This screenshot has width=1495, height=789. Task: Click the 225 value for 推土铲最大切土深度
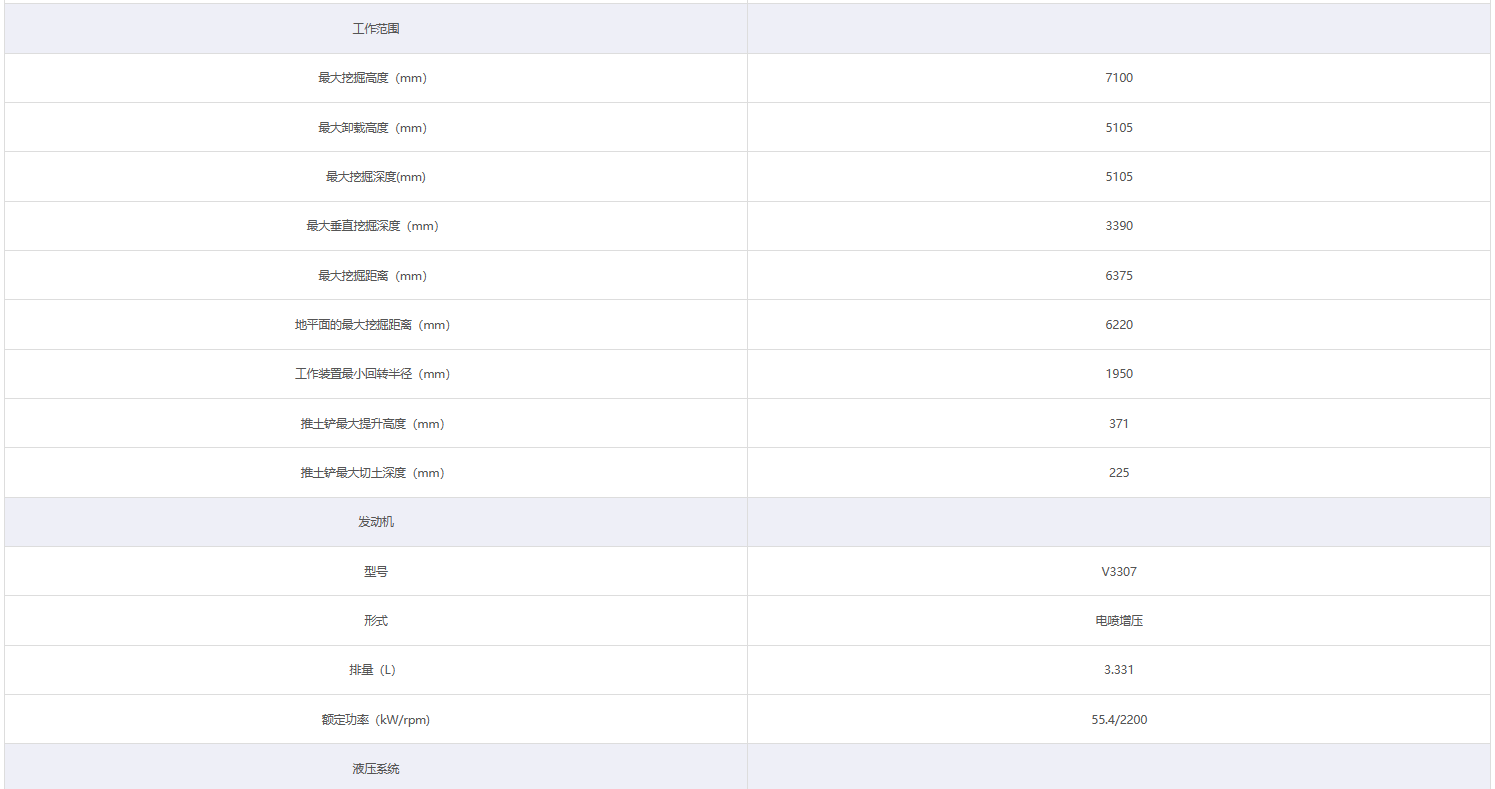[x=1119, y=473]
